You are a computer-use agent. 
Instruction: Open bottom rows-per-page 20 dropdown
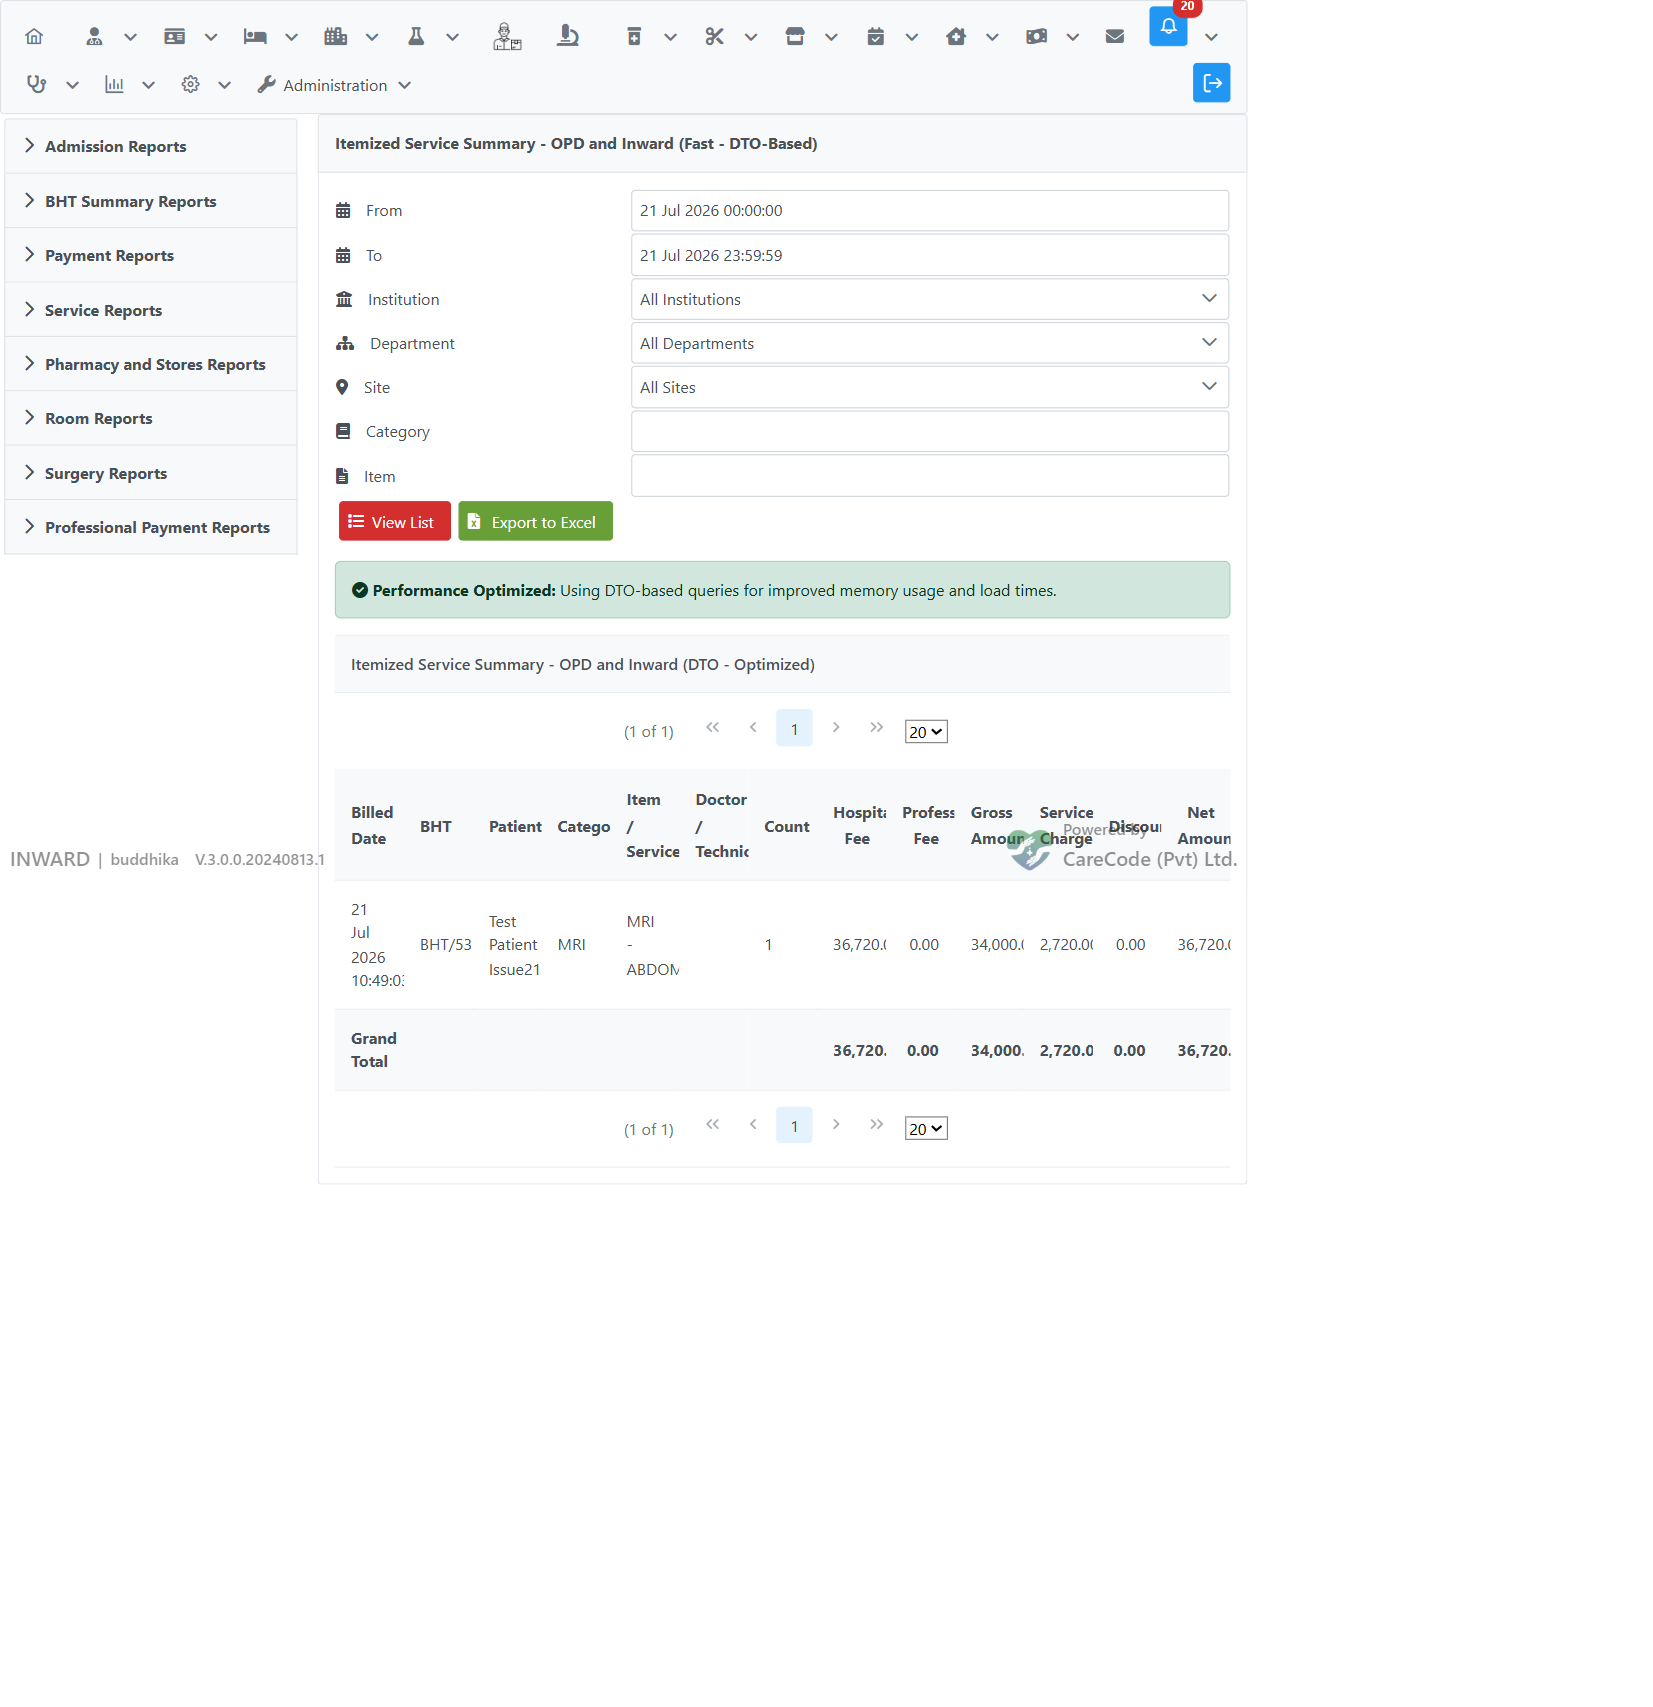pyautogui.click(x=926, y=1129)
